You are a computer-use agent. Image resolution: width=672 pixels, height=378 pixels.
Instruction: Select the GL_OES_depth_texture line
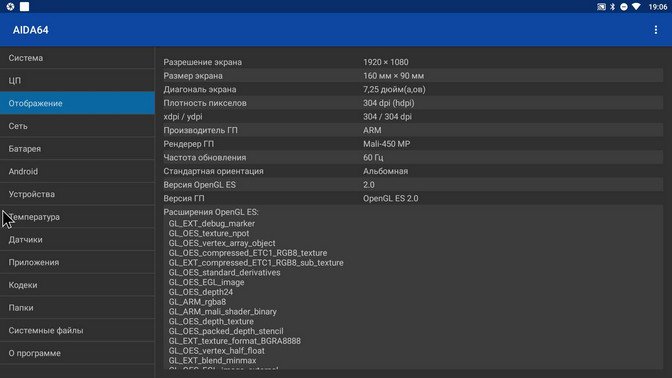pos(211,321)
